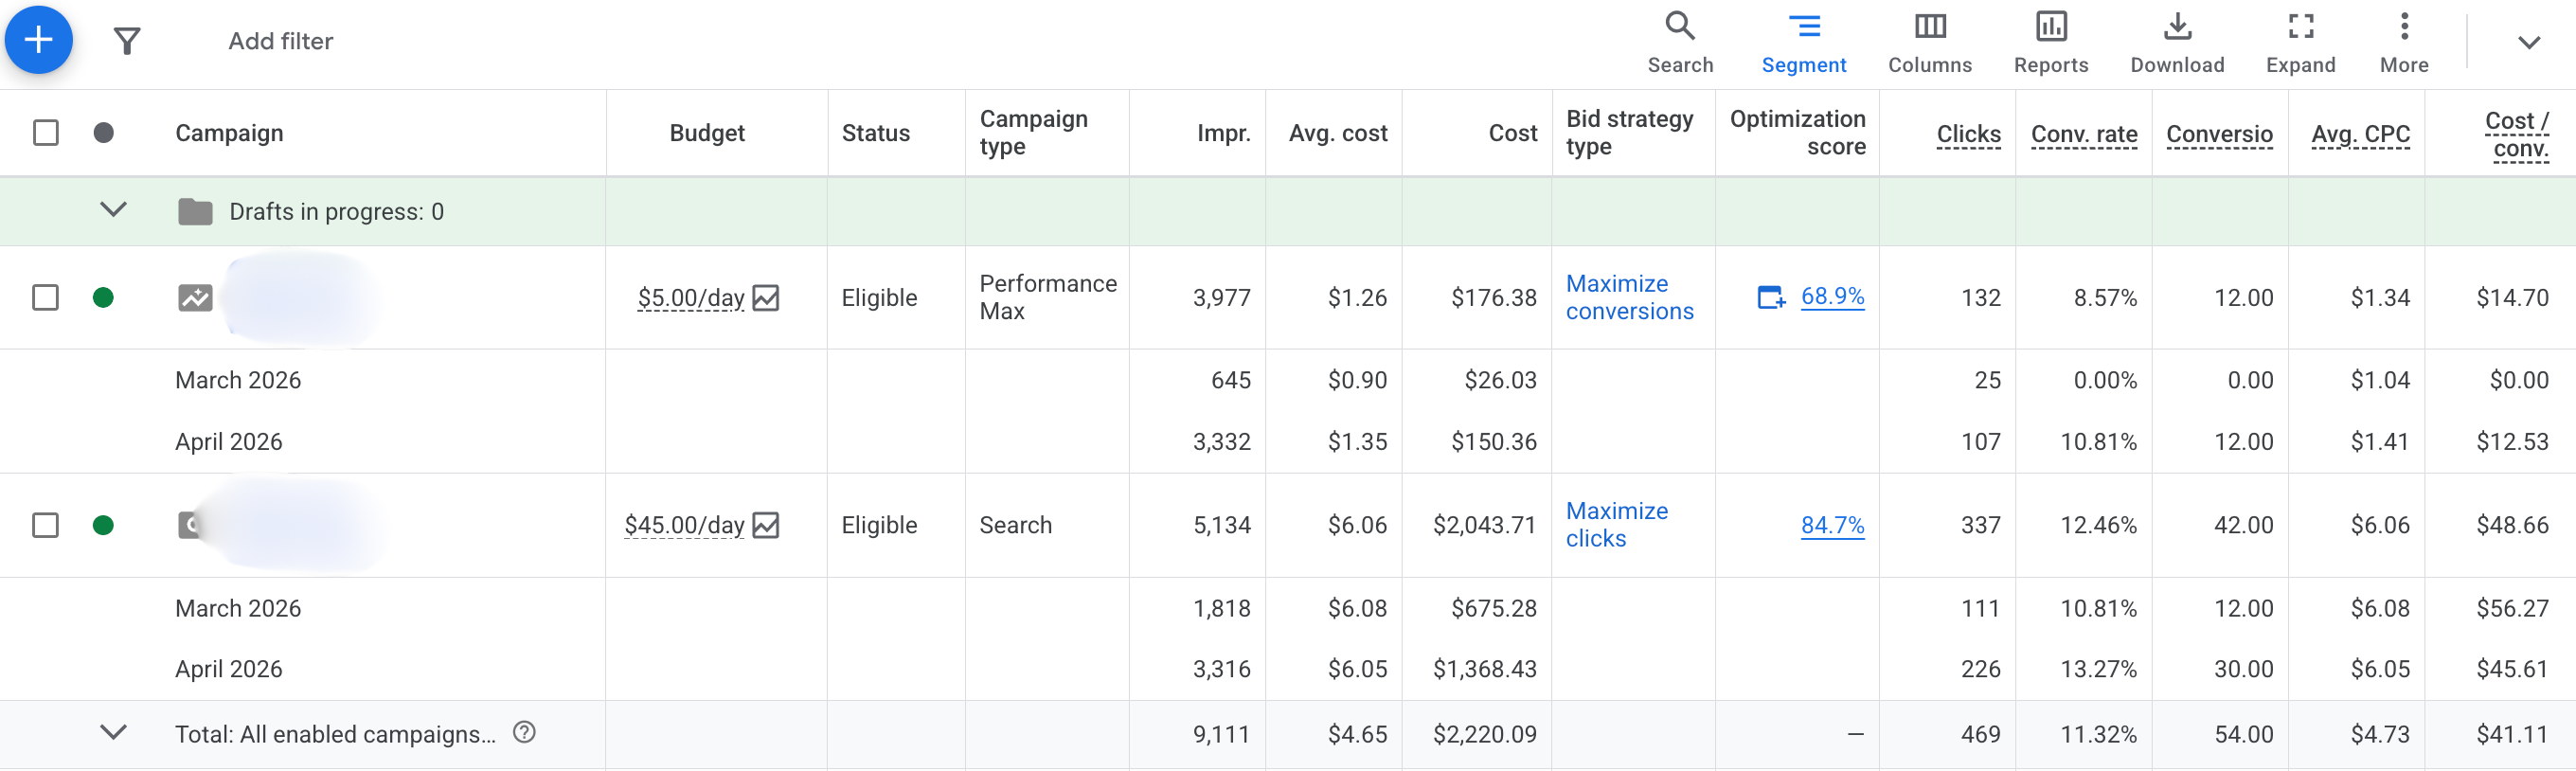Click the help icon beside Total row
The height and width of the screenshot is (771, 2576).
pos(524,732)
